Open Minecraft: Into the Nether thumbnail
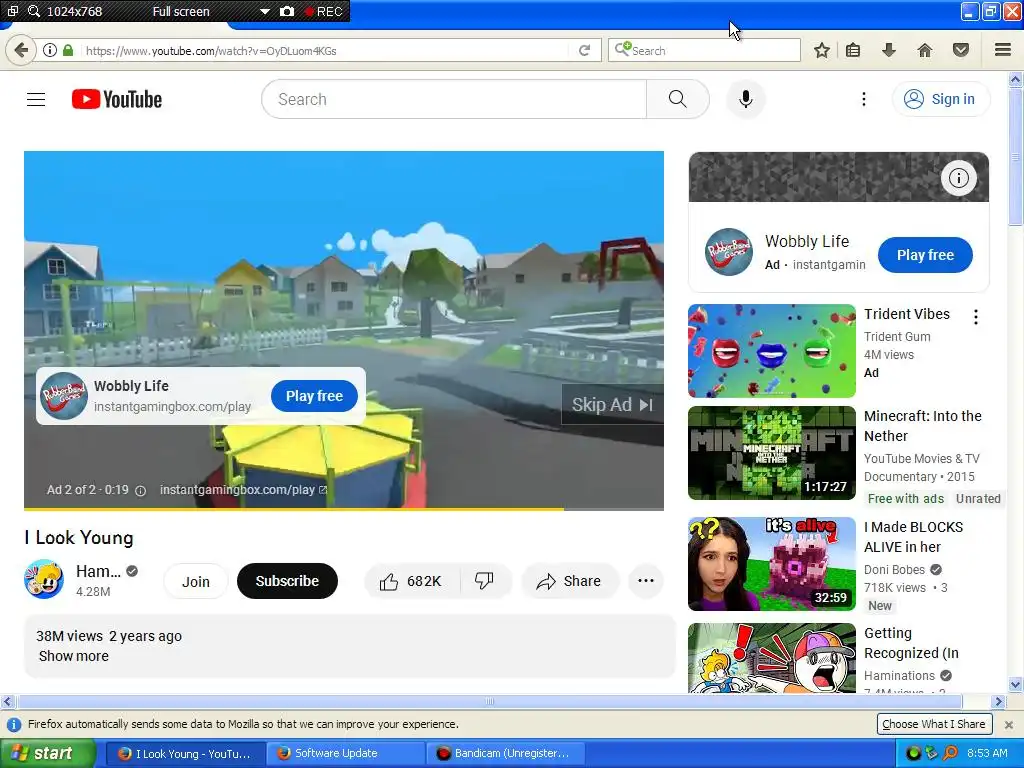 tap(771, 453)
